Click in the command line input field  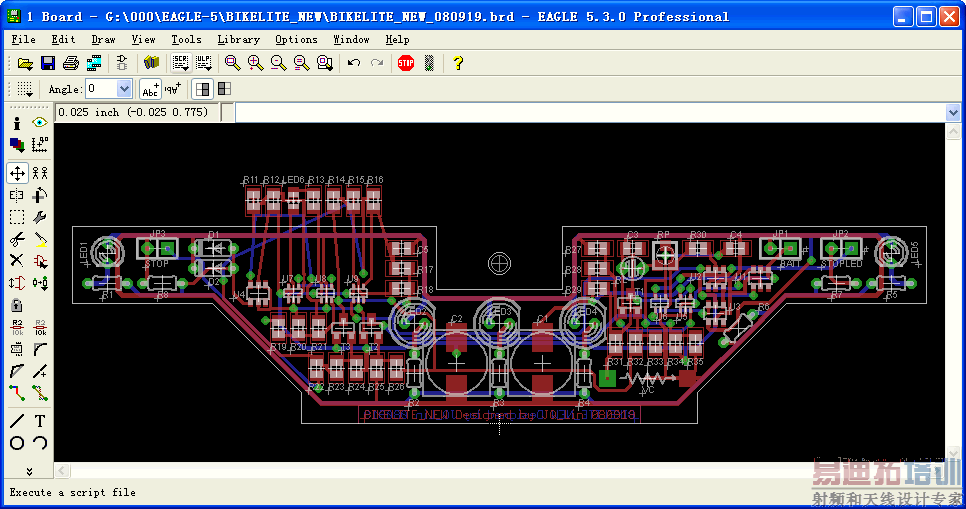click(x=590, y=113)
